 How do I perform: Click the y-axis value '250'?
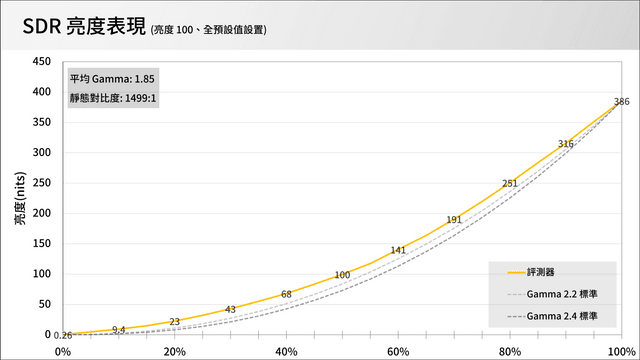pyautogui.click(x=42, y=183)
